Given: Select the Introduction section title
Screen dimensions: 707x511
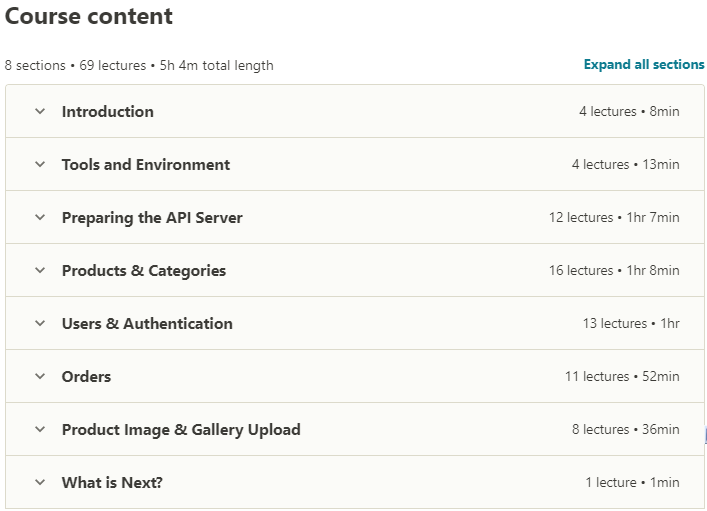Looking at the screenshot, I should (x=108, y=111).
